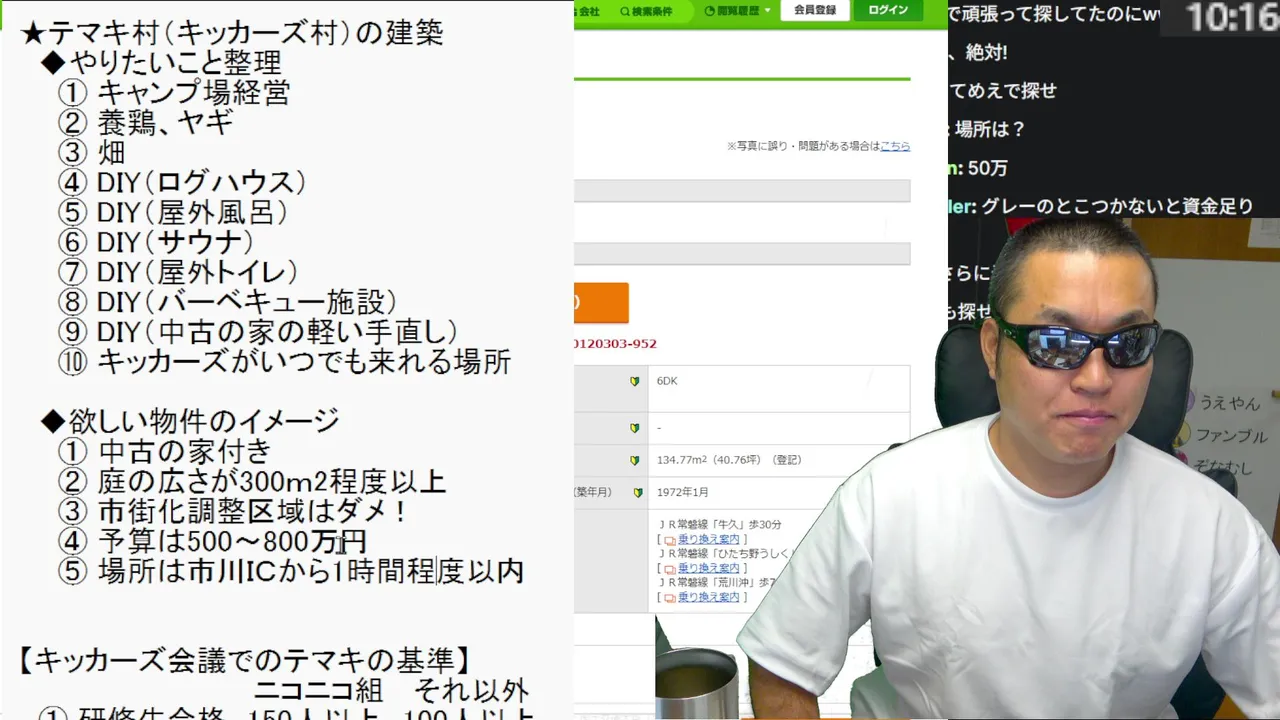Click transfer icon under 牛久 station line
The height and width of the screenshot is (720, 1280).
pyautogui.click(x=669, y=540)
